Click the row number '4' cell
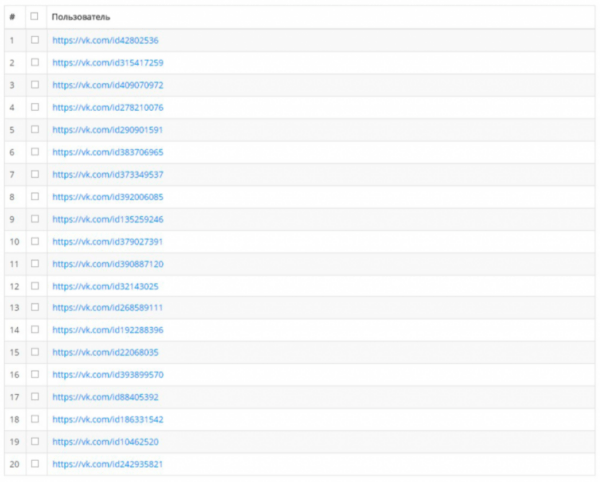 [12, 107]
